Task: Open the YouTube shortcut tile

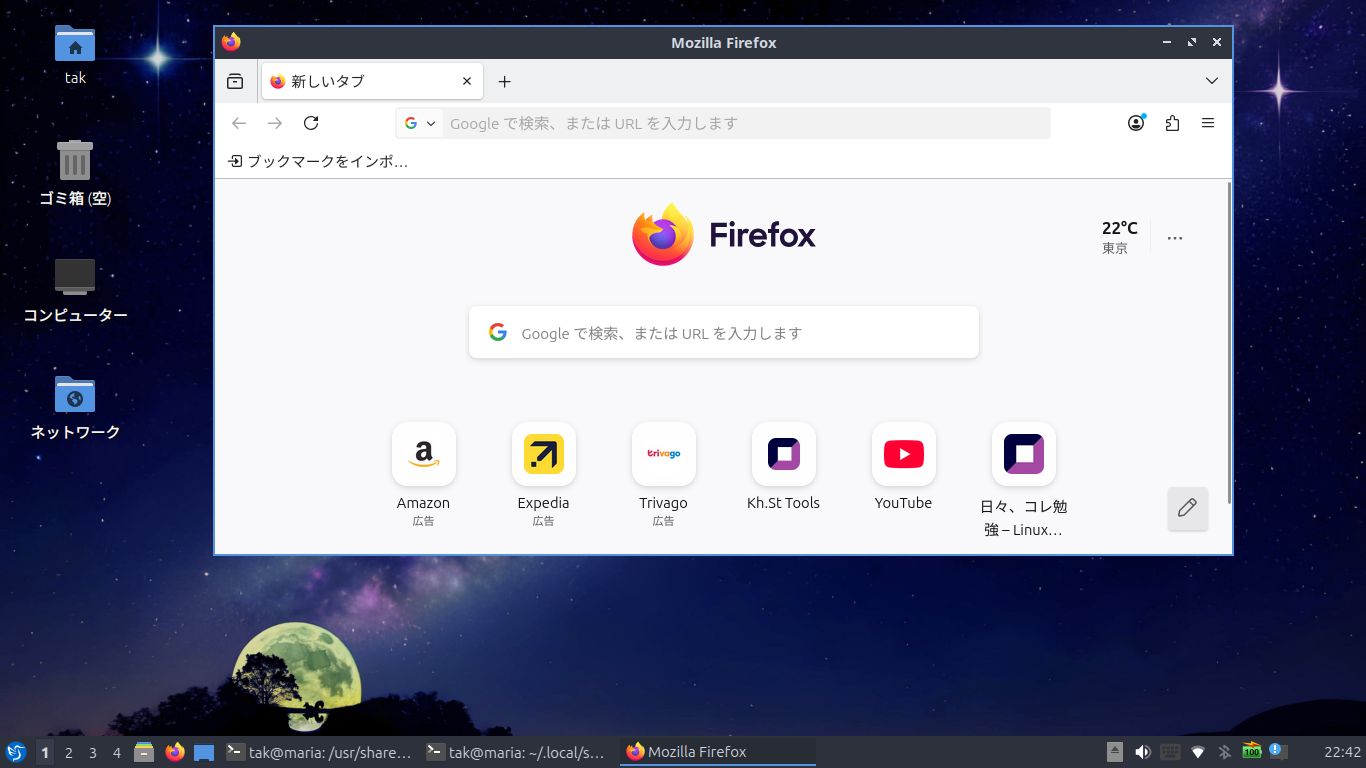Action: tap(903, 454)
